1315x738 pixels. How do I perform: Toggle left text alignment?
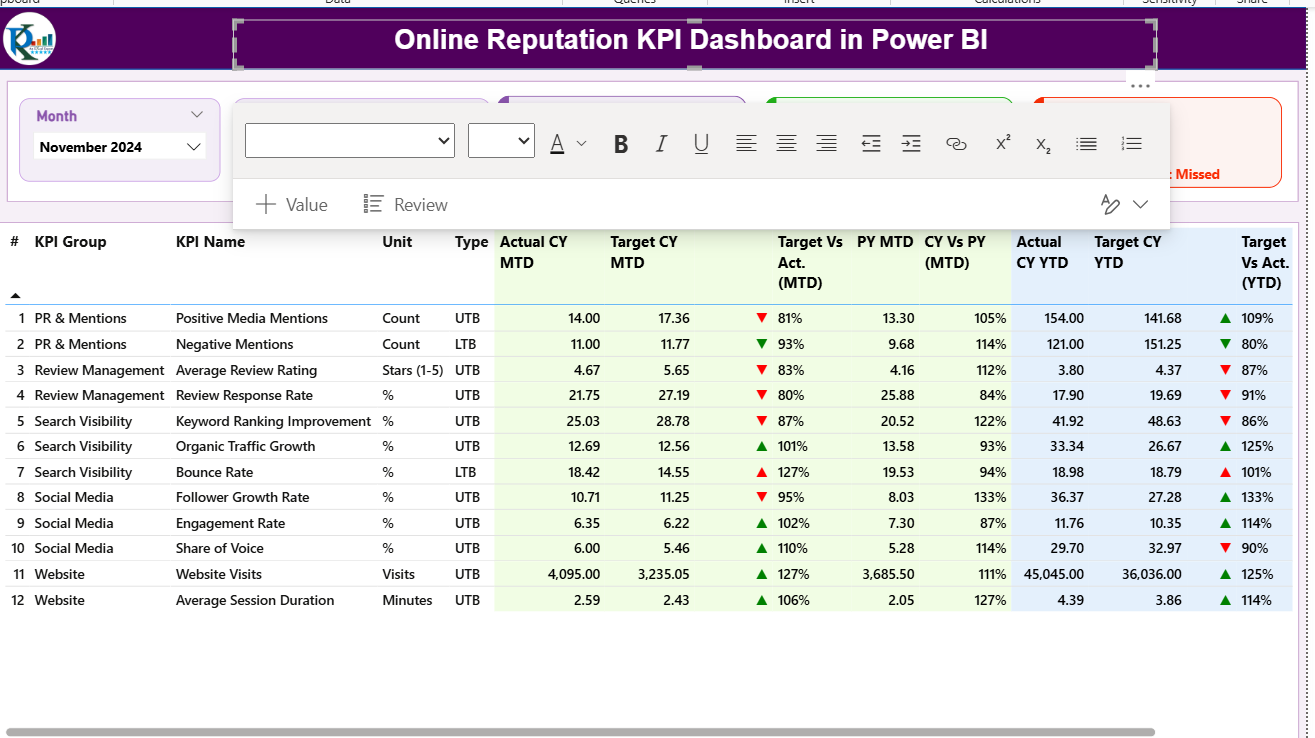click(746, 143)
